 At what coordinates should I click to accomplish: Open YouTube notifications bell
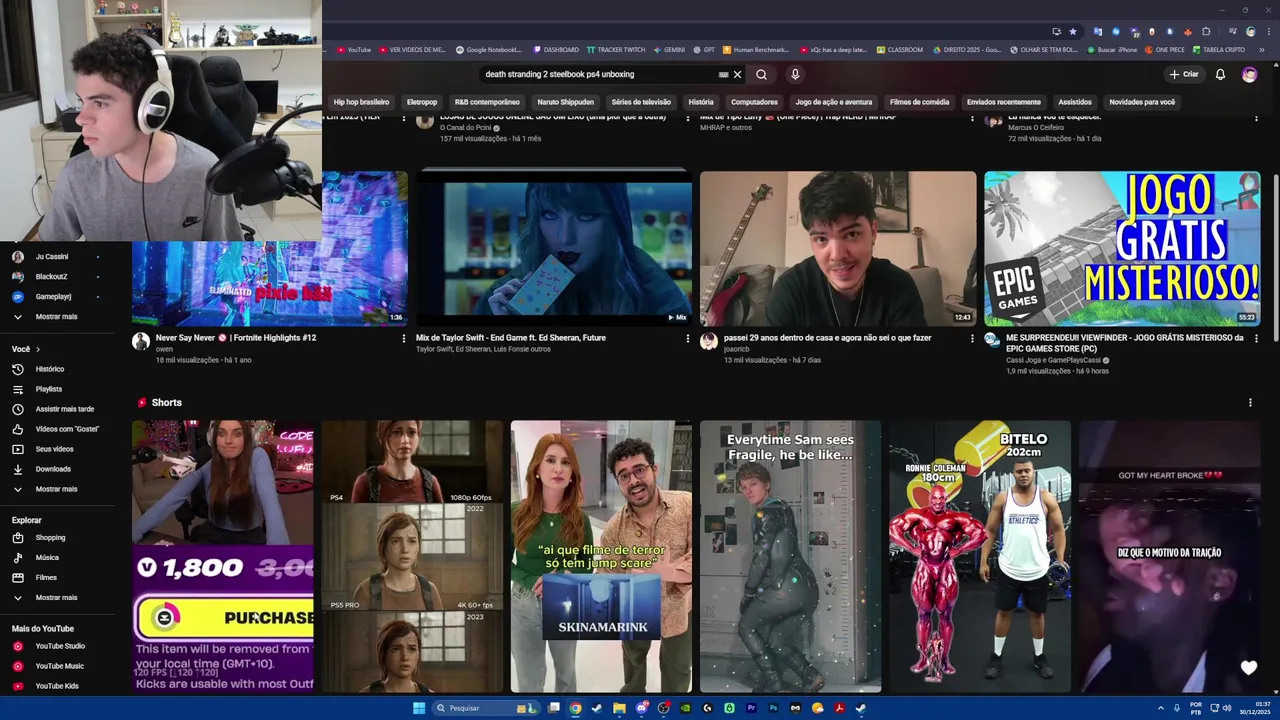point(1220,74)
